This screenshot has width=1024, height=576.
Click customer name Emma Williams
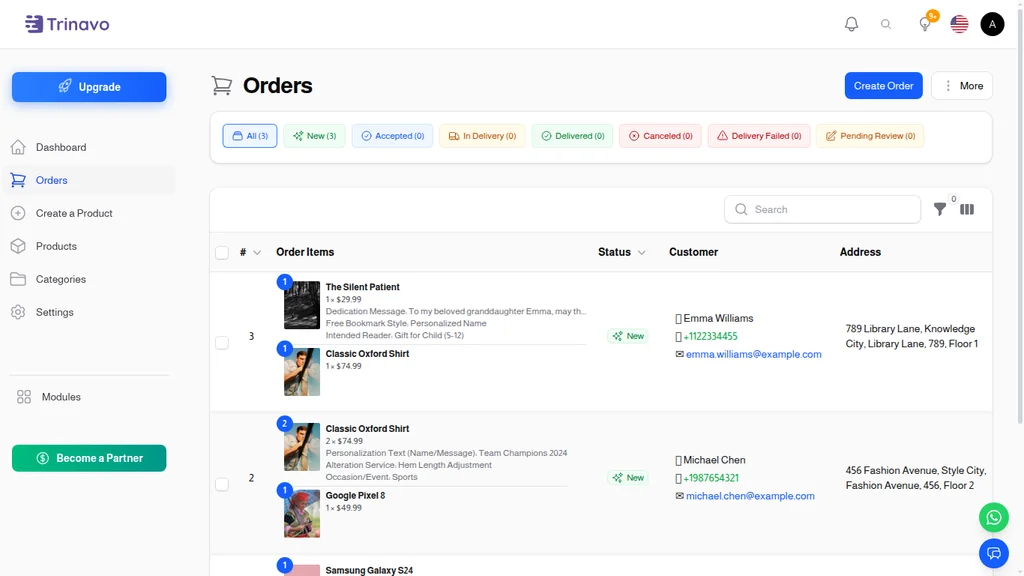[x=718, y=318]
